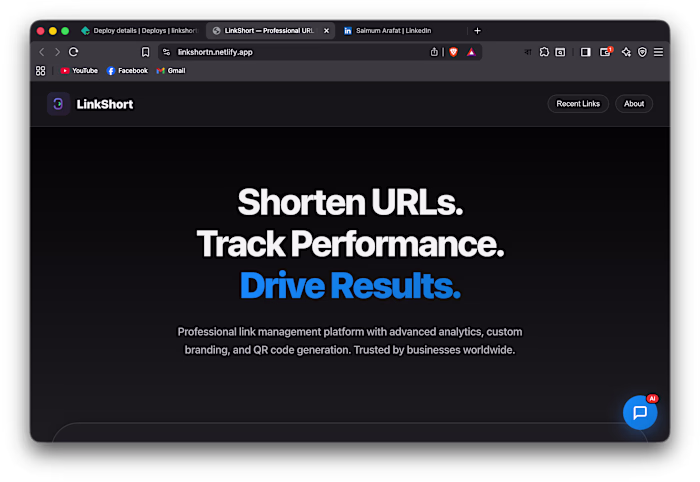This screenshot has height=482, width=700.
Task: Open the AI chat bubble button
Action: point(640,412)
